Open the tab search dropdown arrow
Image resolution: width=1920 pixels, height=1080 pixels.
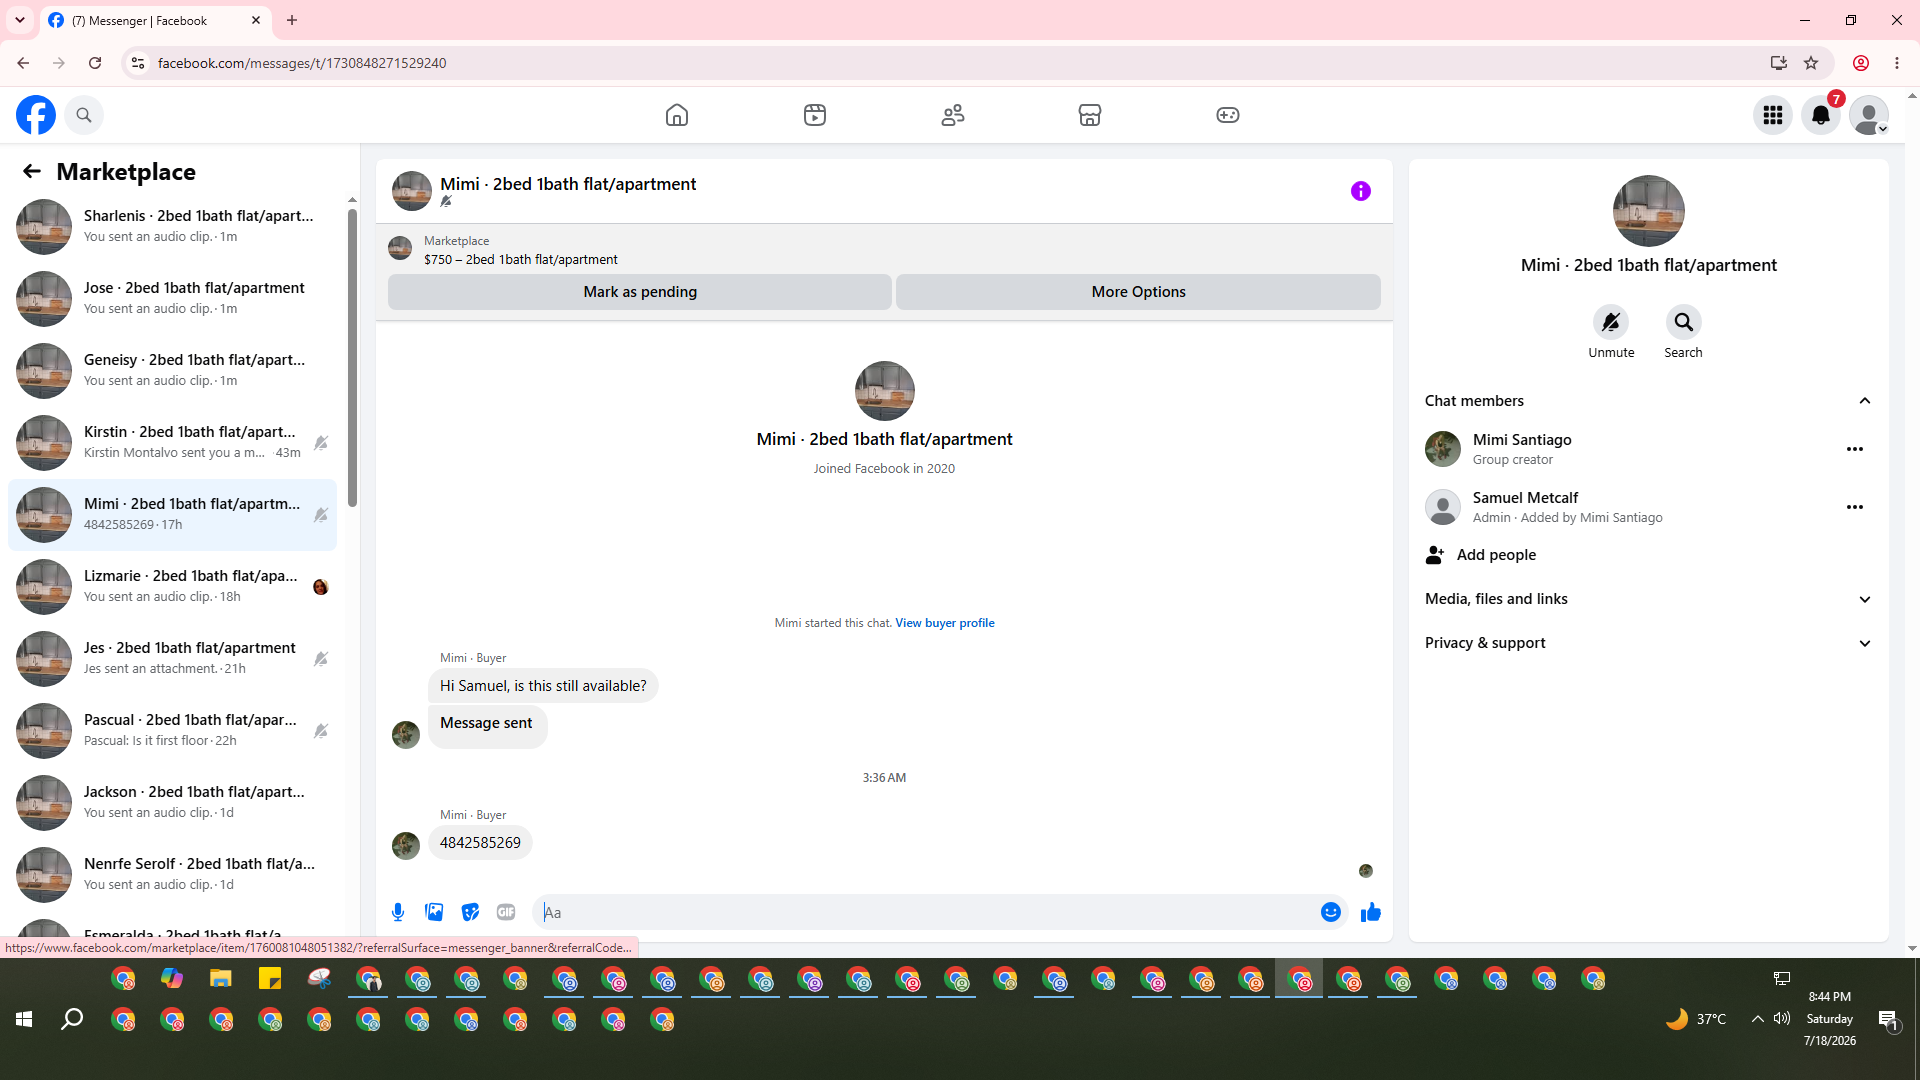click(x=20, y=20)
